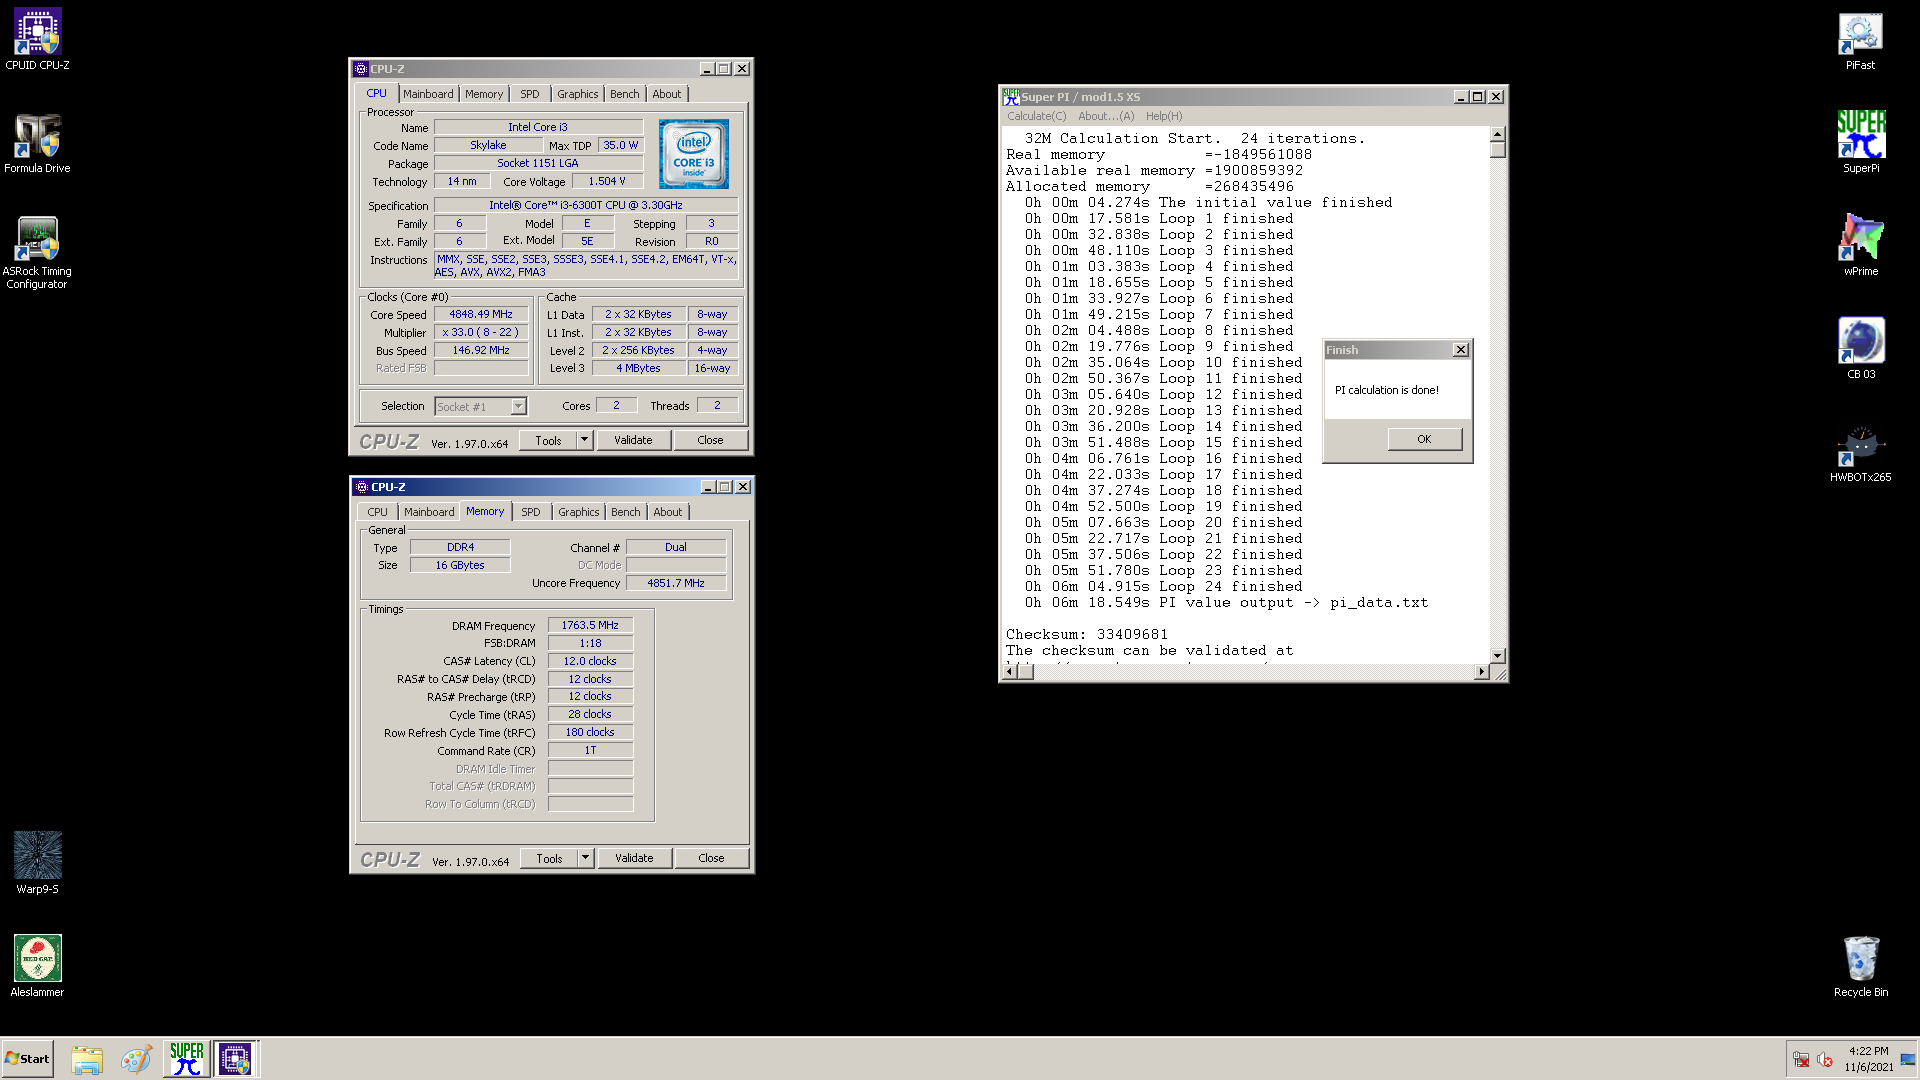Click Validate in bottom CPU-Z window
The image size is (1920, 1080).
coord(634,858)
